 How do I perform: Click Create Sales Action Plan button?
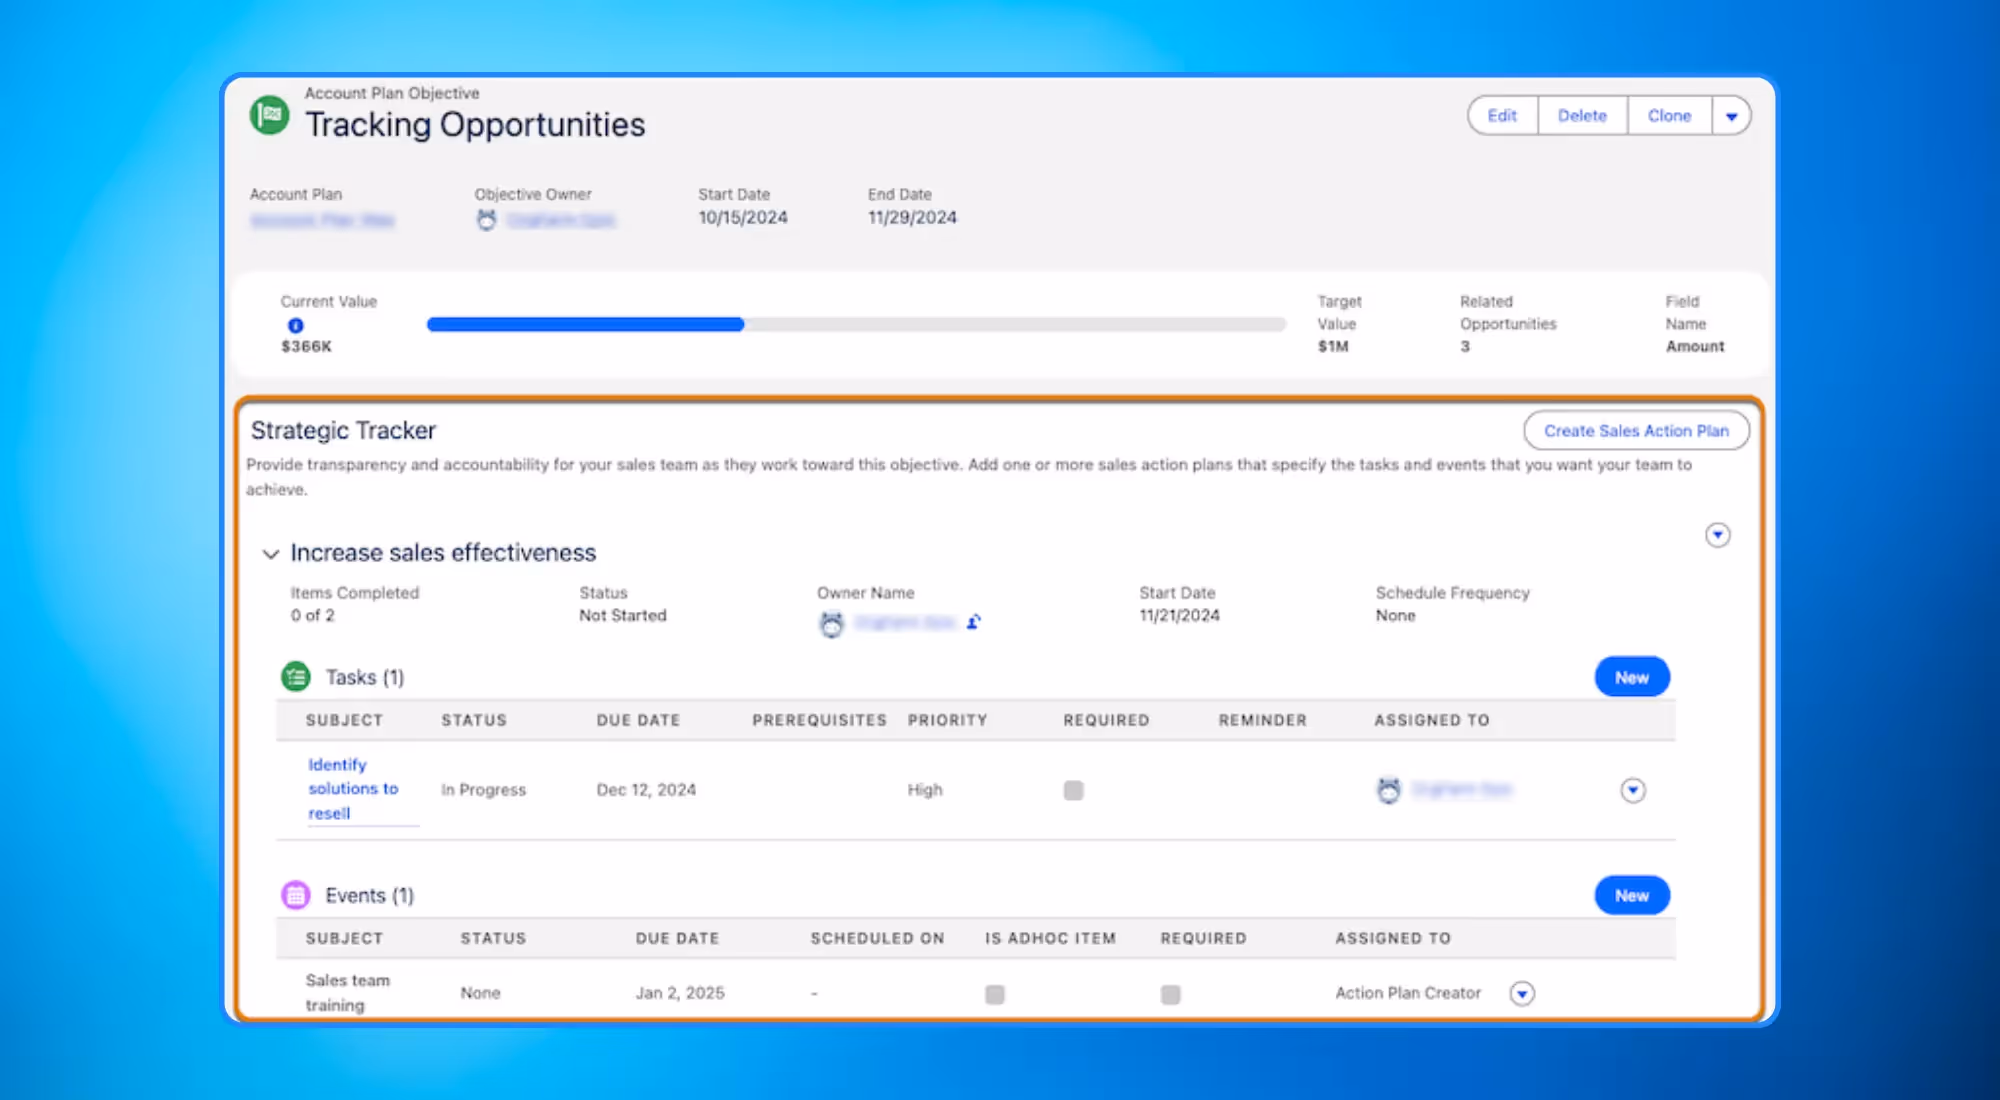[x=1636, y=431]
